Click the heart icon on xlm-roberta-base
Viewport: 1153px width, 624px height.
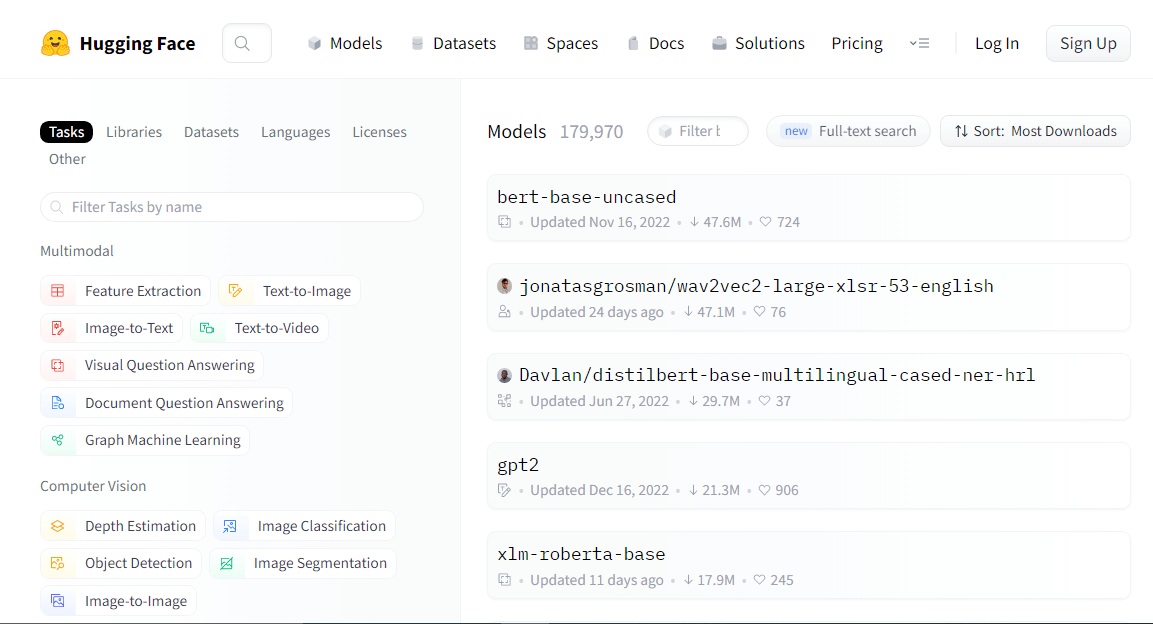[760, 580]
